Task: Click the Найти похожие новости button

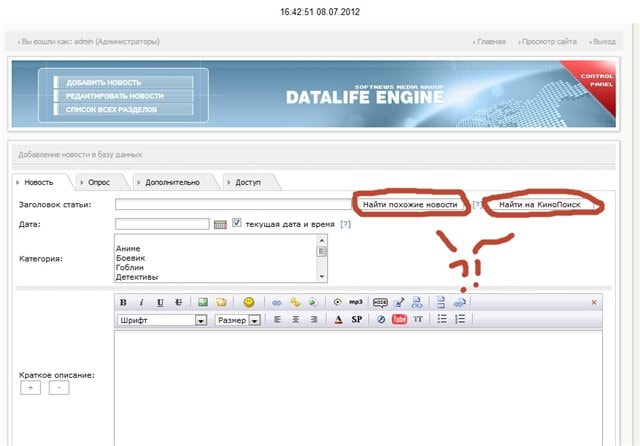Action: pyautogui.click(x=410, y=204)
